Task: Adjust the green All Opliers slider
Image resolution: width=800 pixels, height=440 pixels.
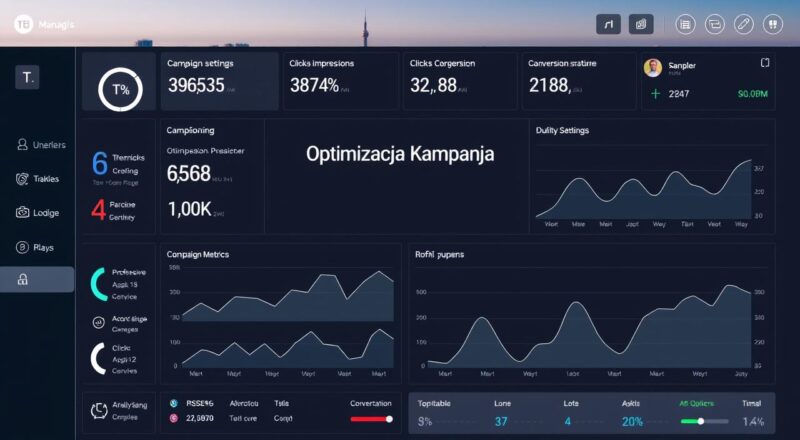Action: 705,421
